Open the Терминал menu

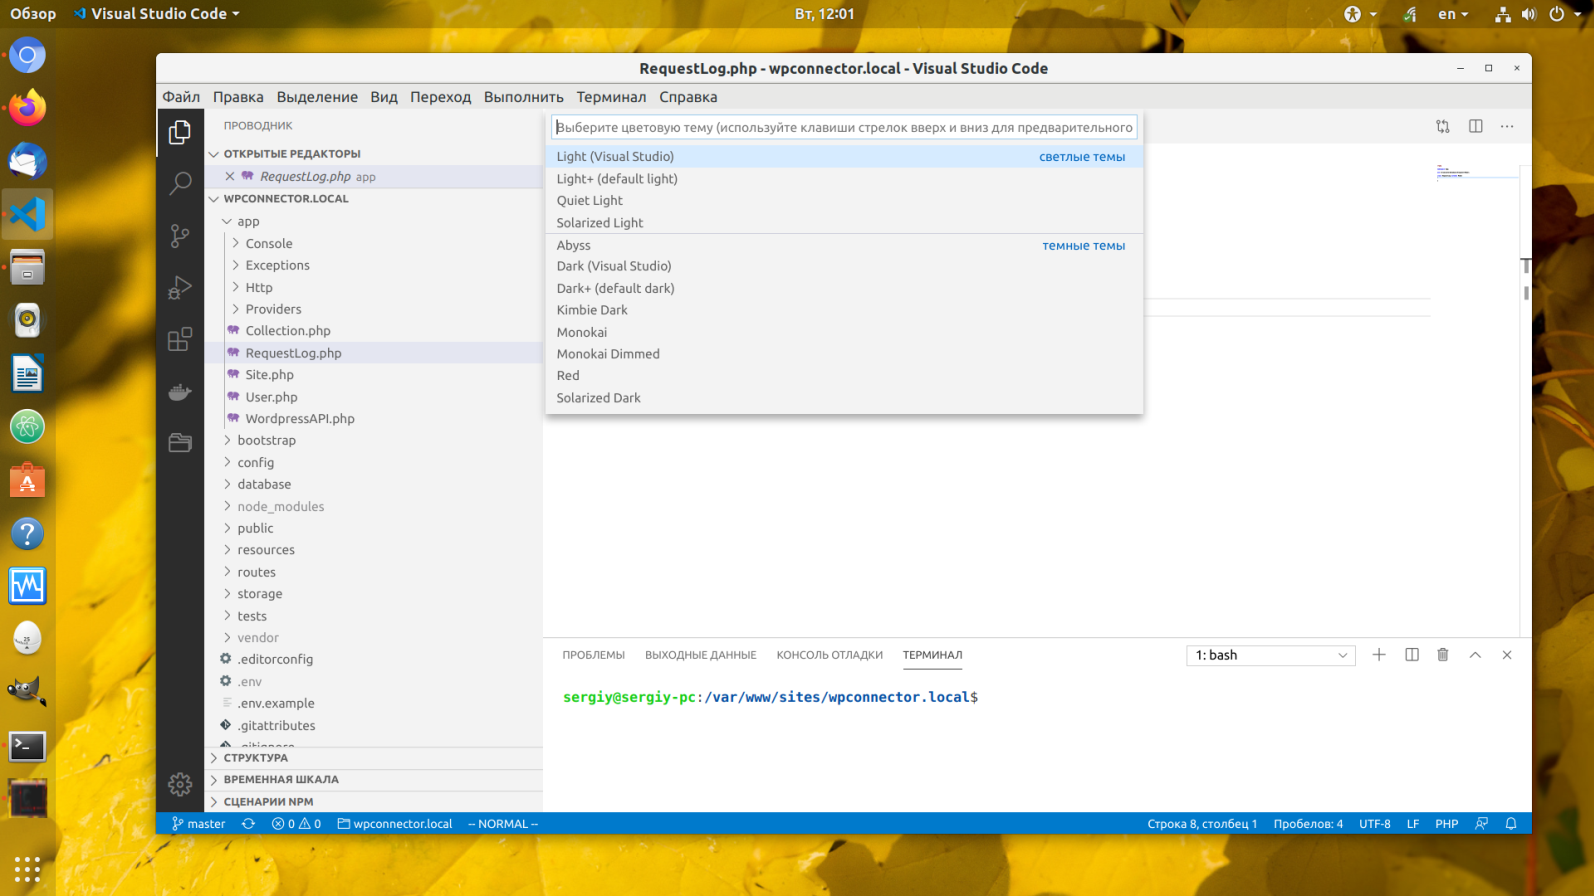(x=610, y=97)
